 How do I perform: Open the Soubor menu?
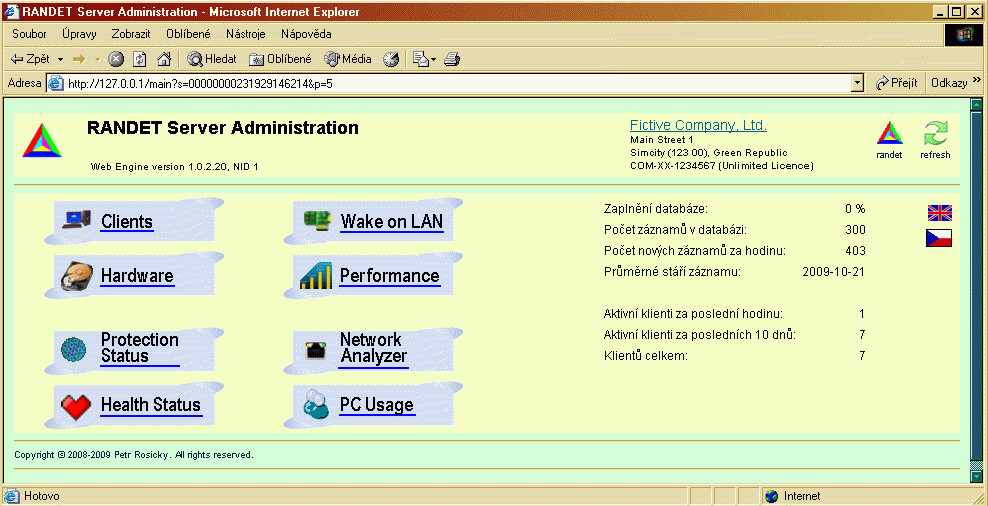29,34
